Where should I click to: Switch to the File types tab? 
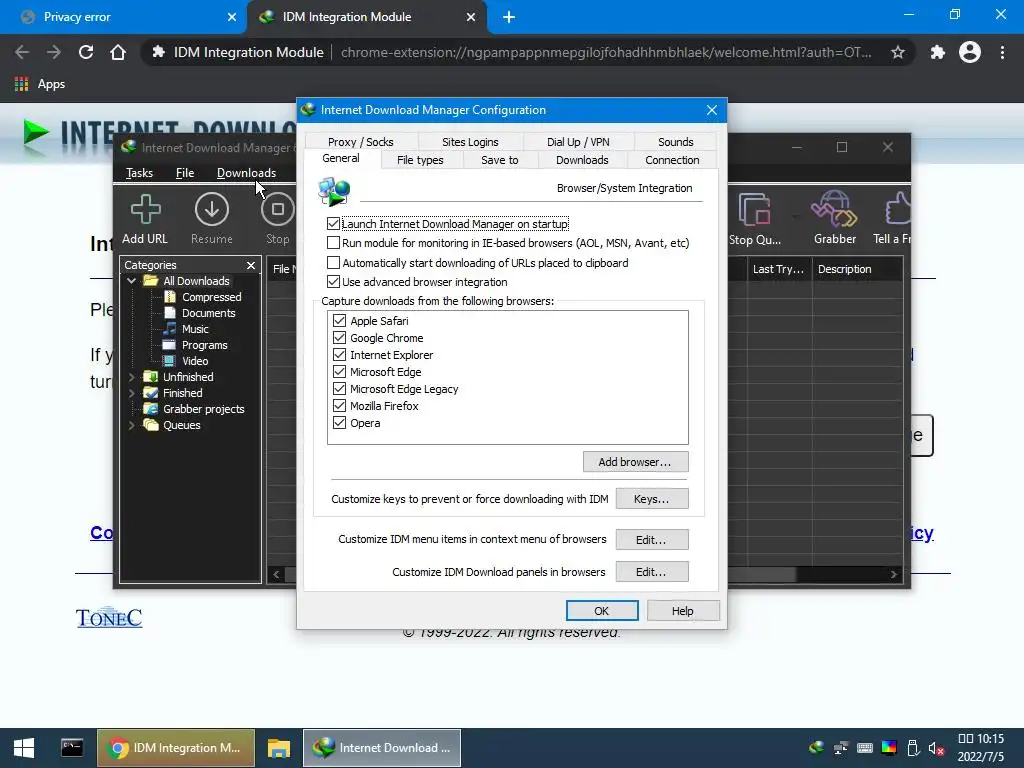pos(420,160)
